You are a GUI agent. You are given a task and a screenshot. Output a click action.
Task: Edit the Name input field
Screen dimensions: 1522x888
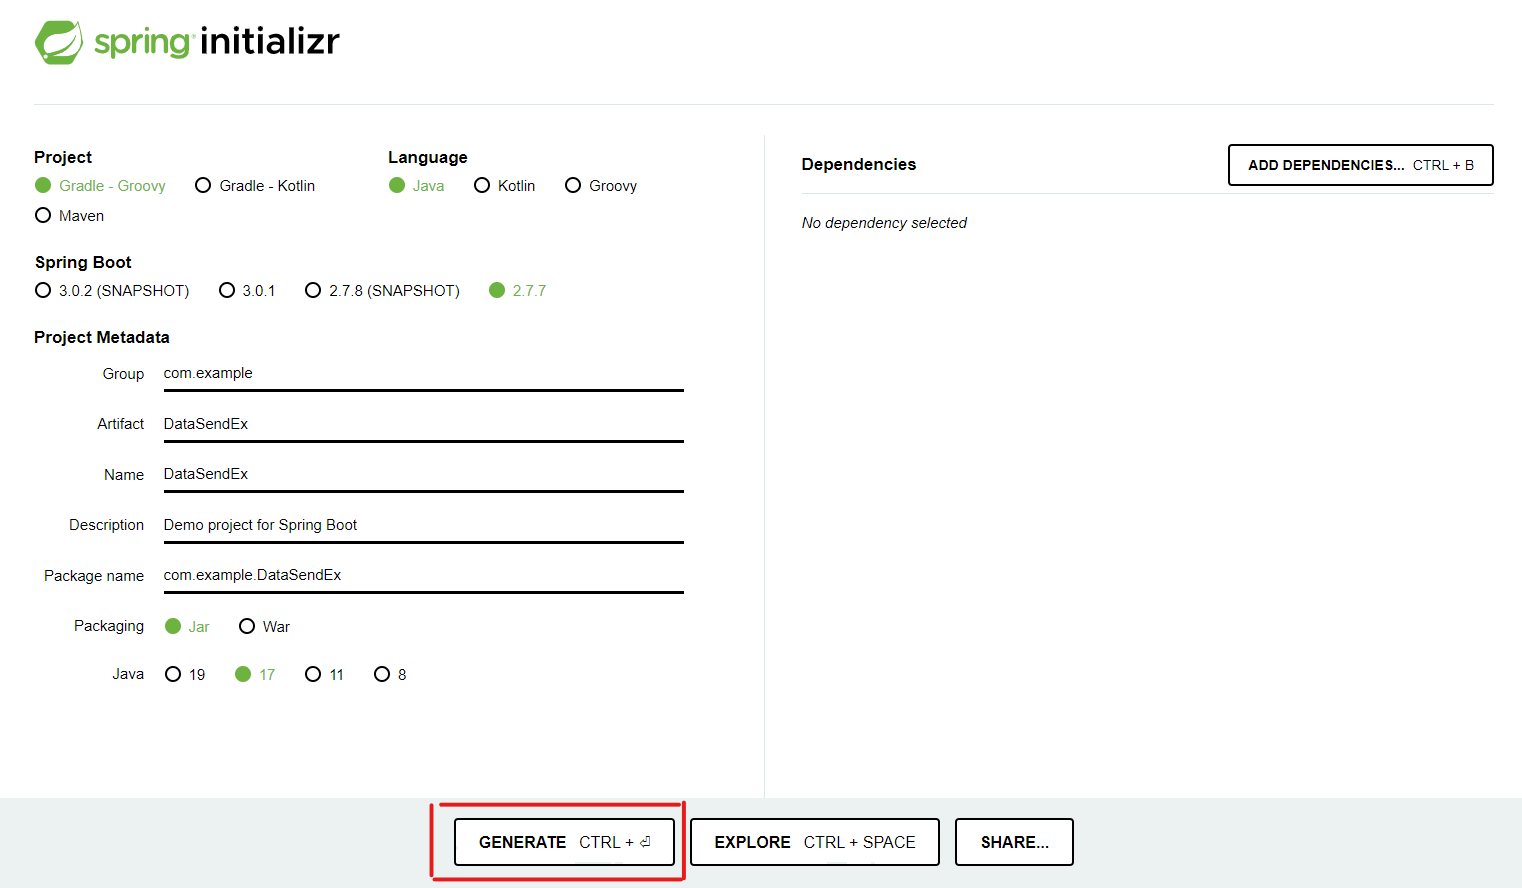pyautogui.click(x=424, y=474)
